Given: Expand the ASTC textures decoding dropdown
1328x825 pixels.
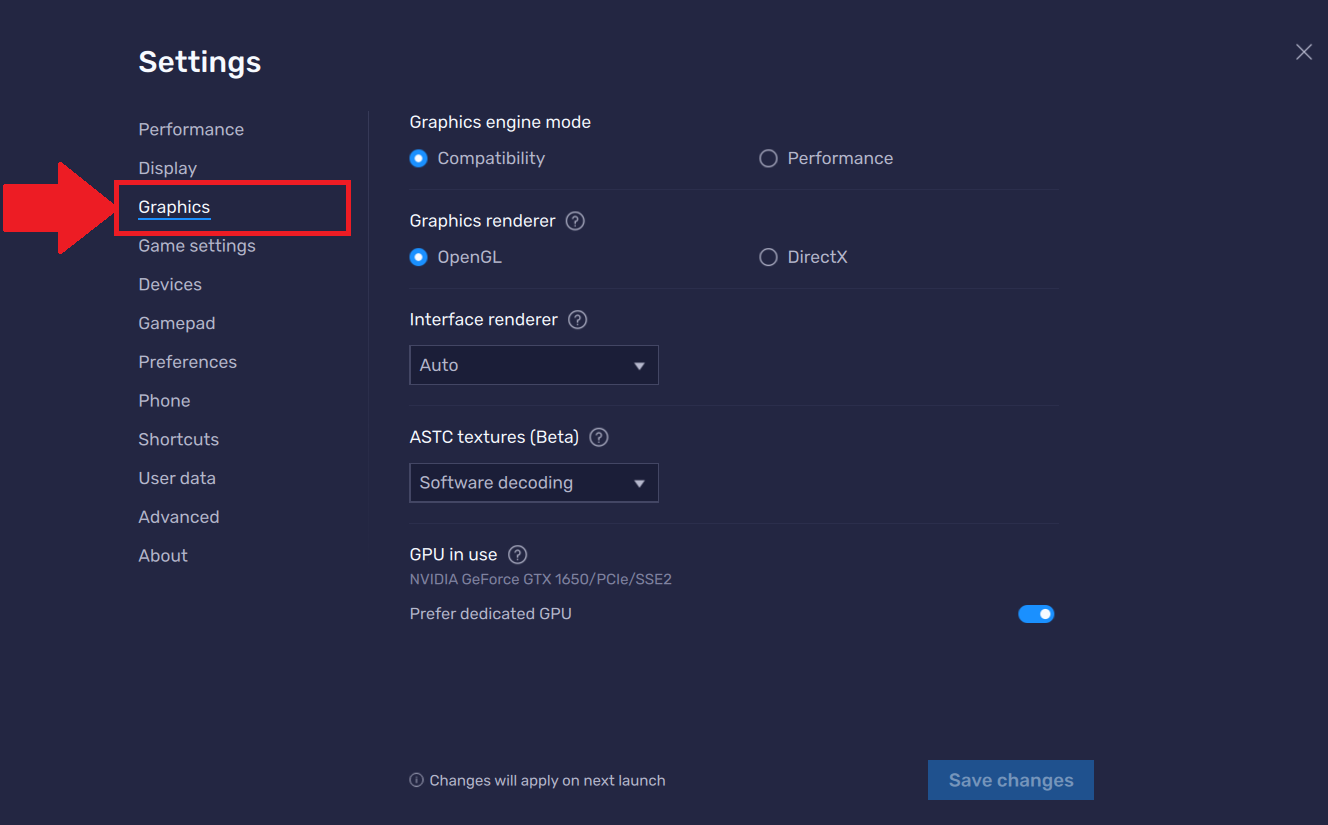Looking at the screenshot, I should click(533, 483).
